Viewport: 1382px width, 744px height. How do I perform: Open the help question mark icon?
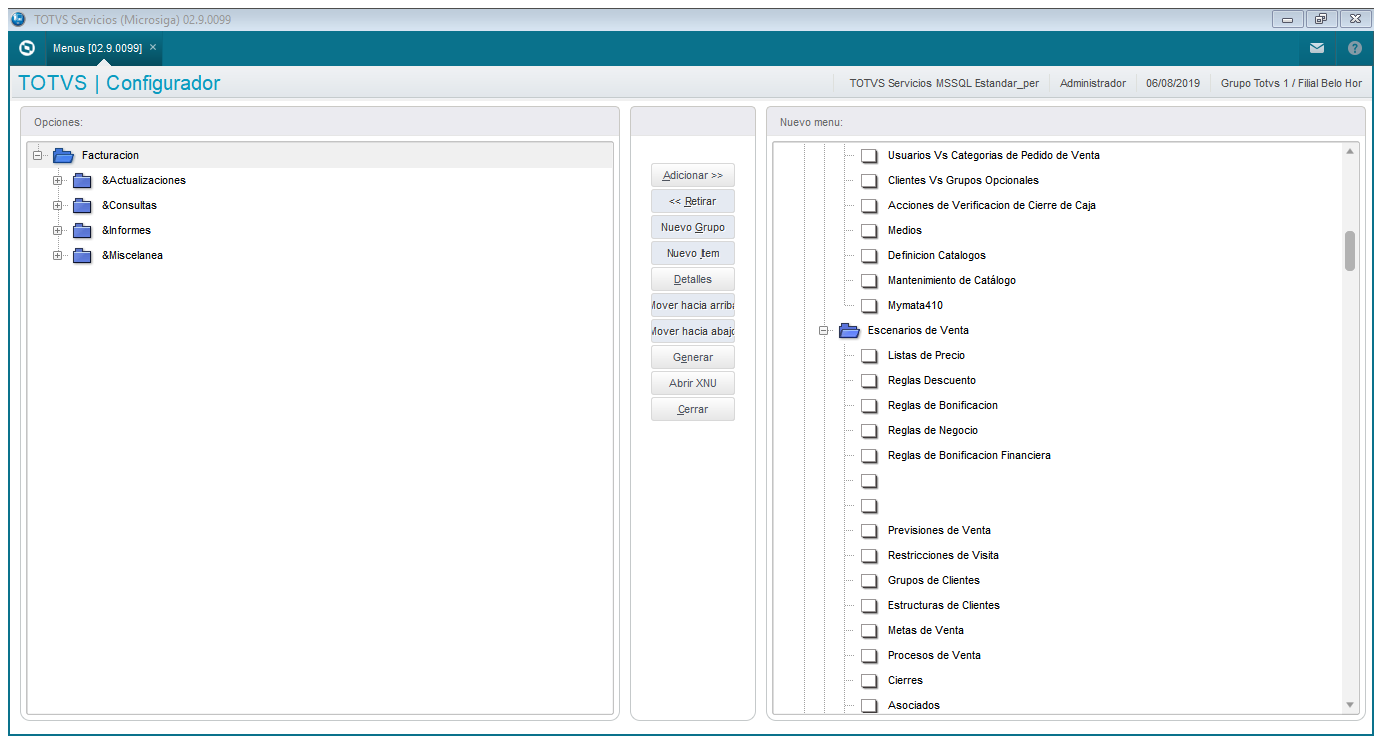tap(1355, 48)
